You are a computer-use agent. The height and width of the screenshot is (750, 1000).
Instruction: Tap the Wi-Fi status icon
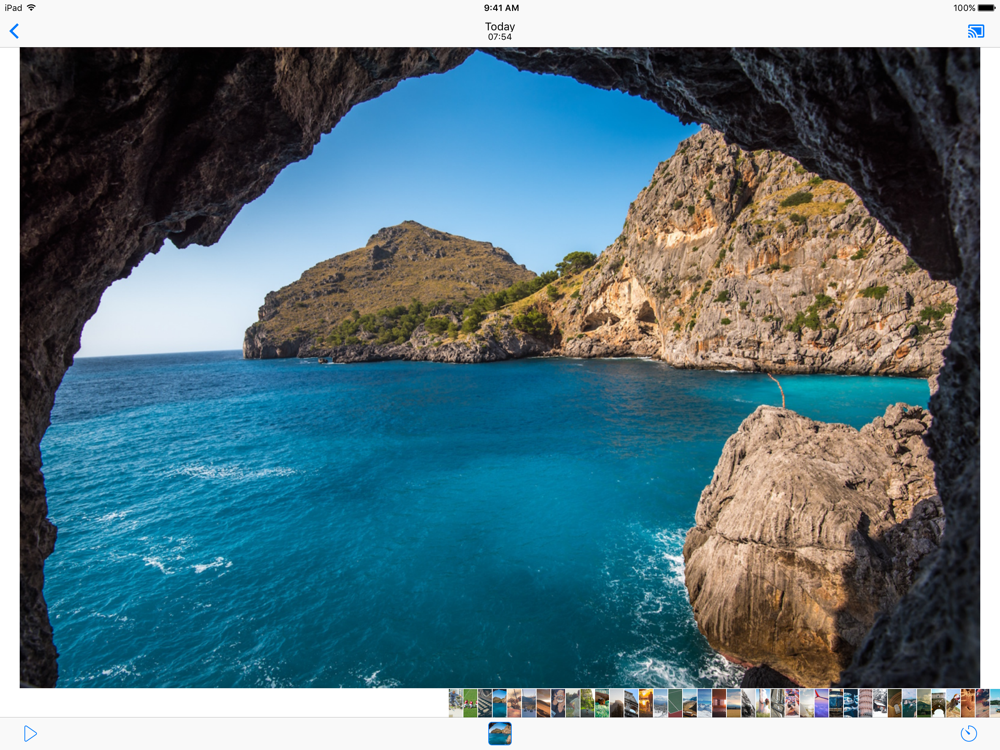[31, 8]
